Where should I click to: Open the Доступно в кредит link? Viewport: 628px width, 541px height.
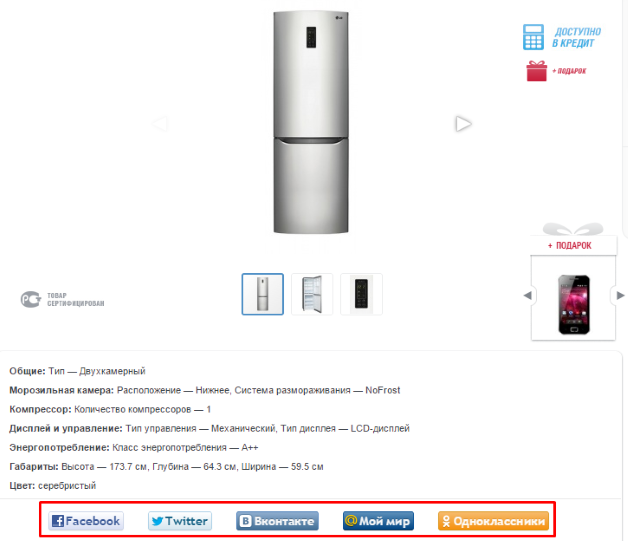click(576, 37)
